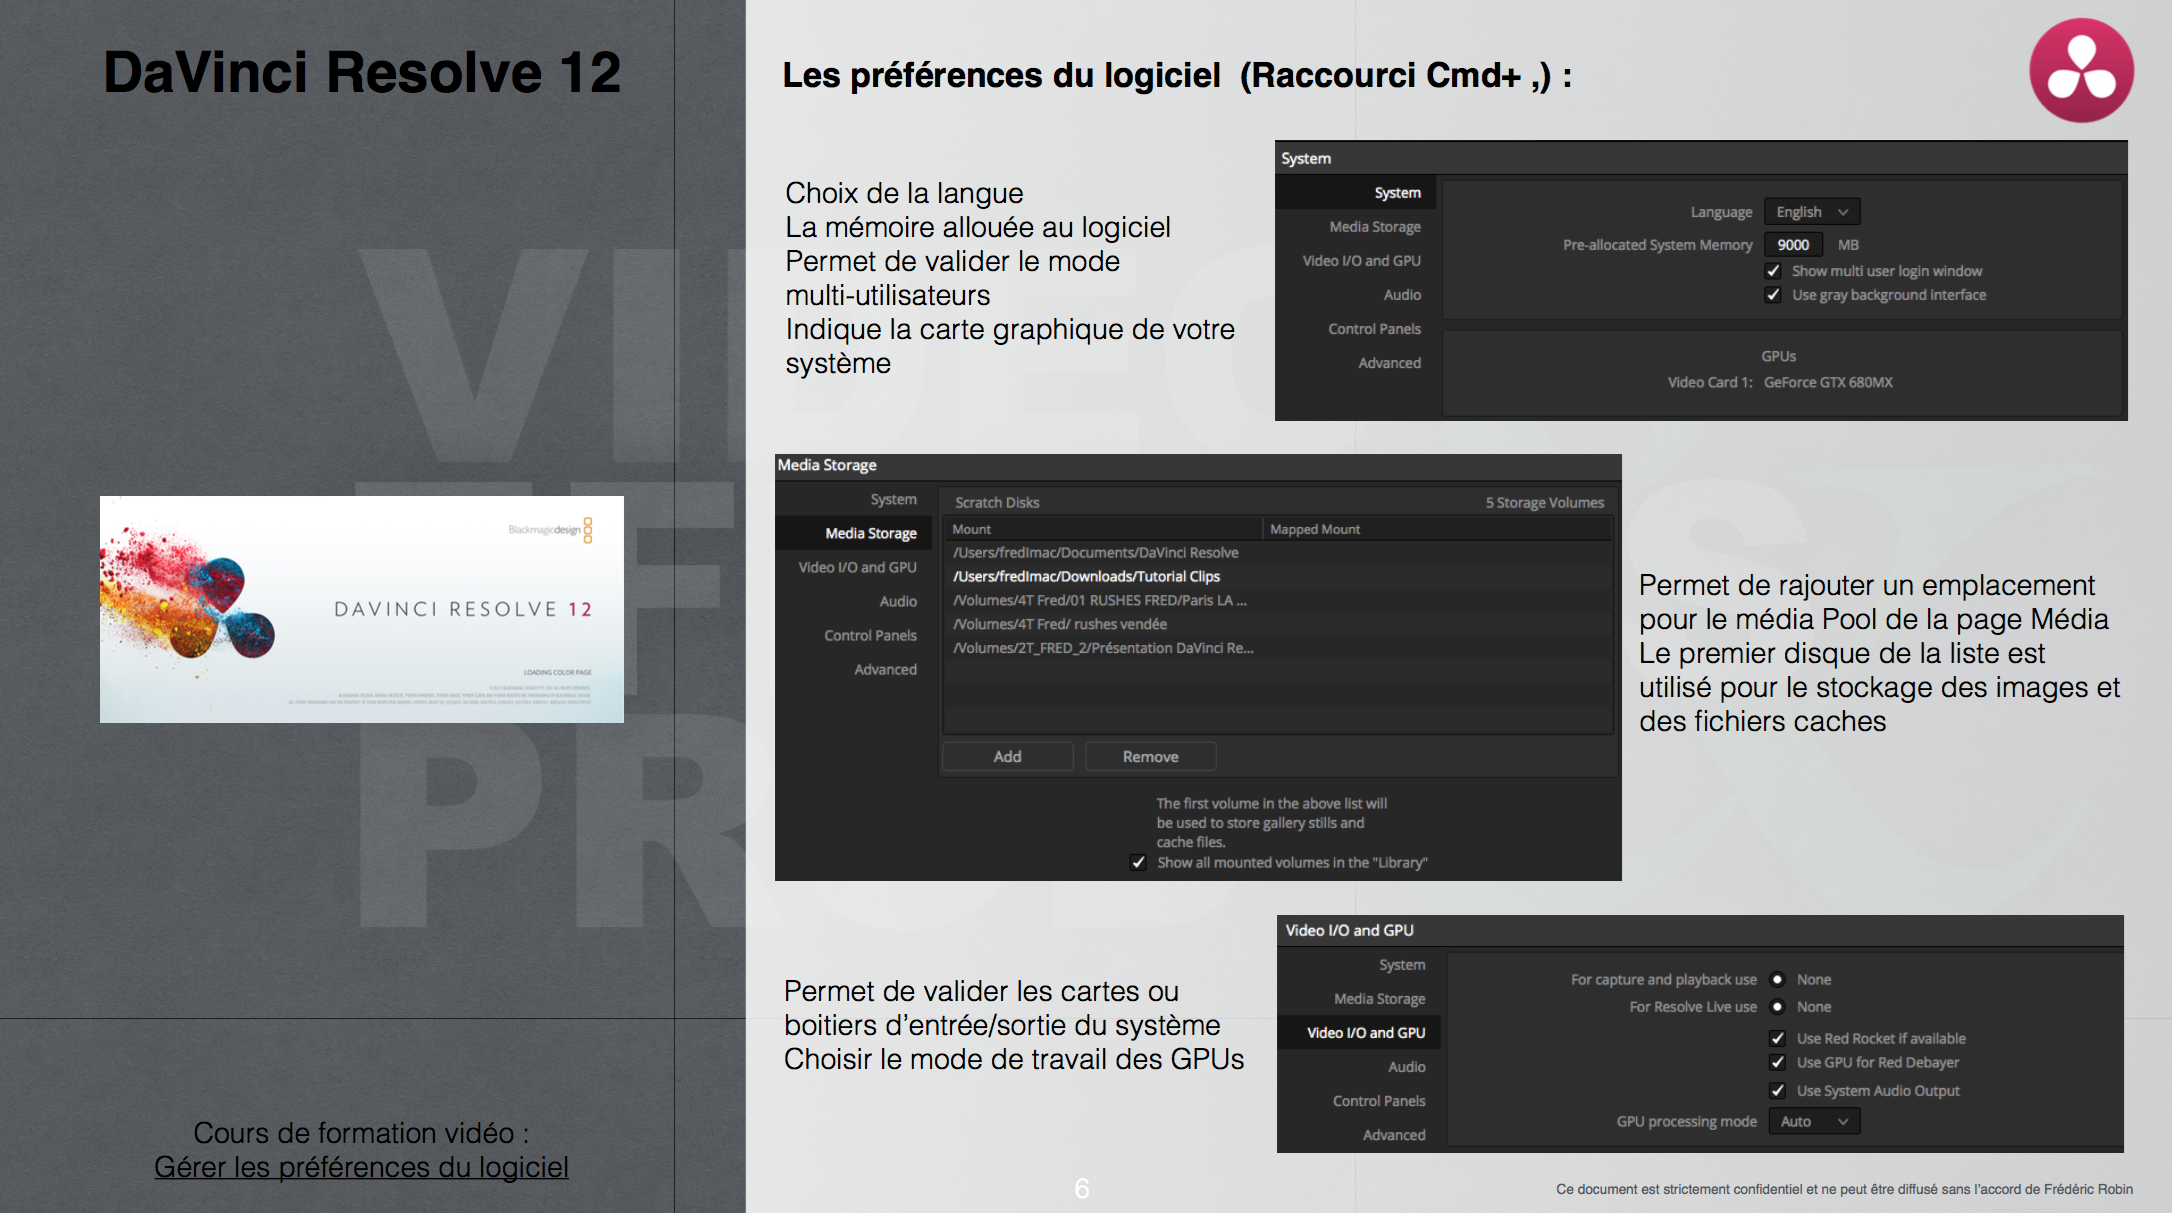
Task: Select the System preferences tab
Action: coord(1397,192)
